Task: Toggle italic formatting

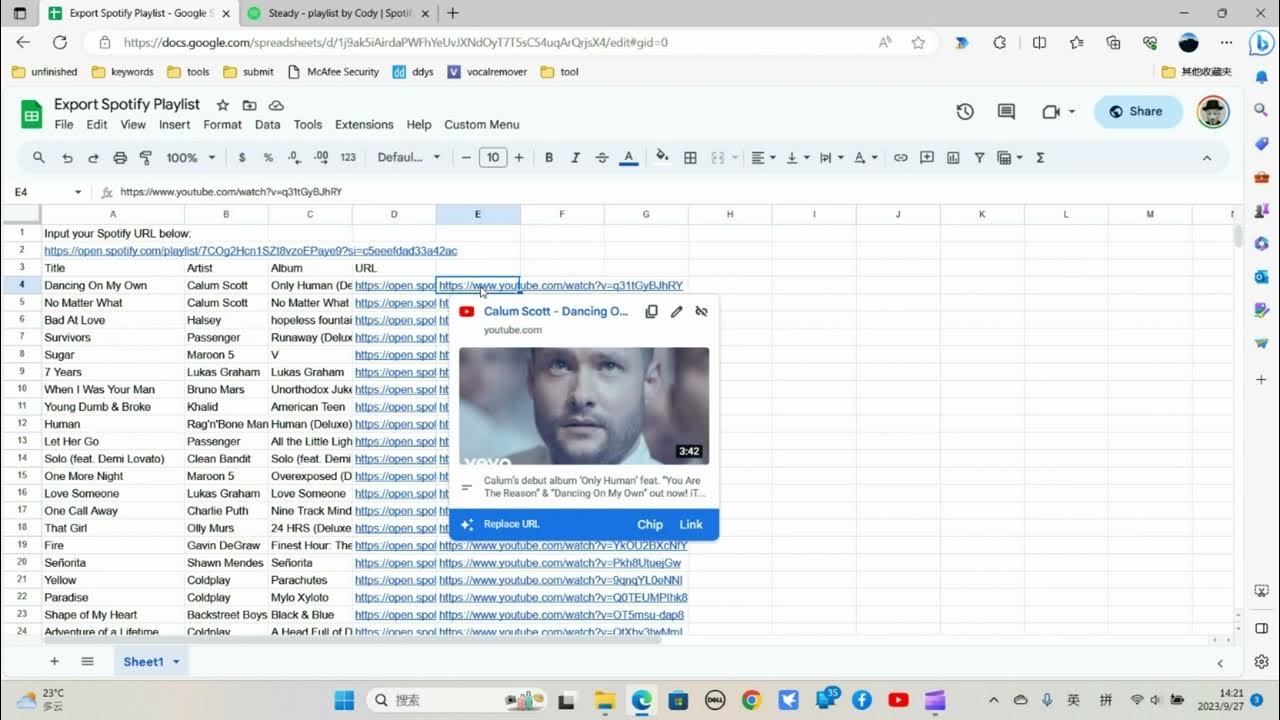Action: pos(575,158)
